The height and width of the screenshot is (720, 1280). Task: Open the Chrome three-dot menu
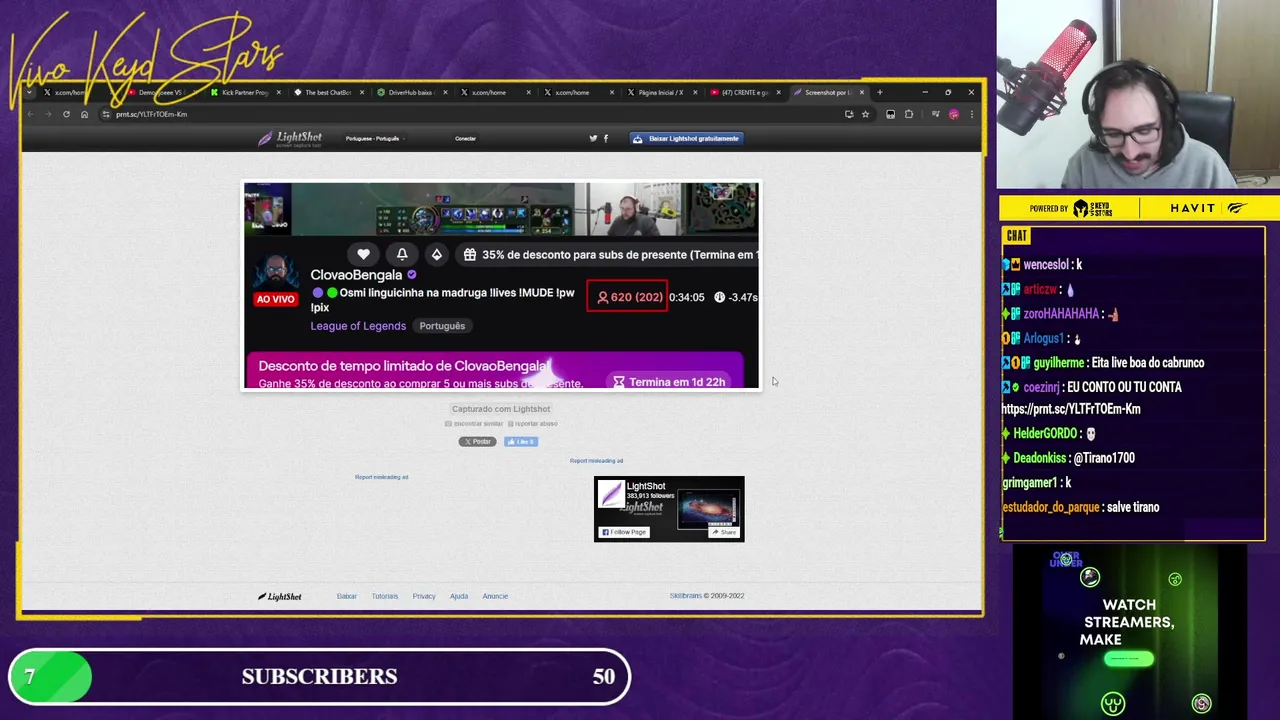(972, 114)
